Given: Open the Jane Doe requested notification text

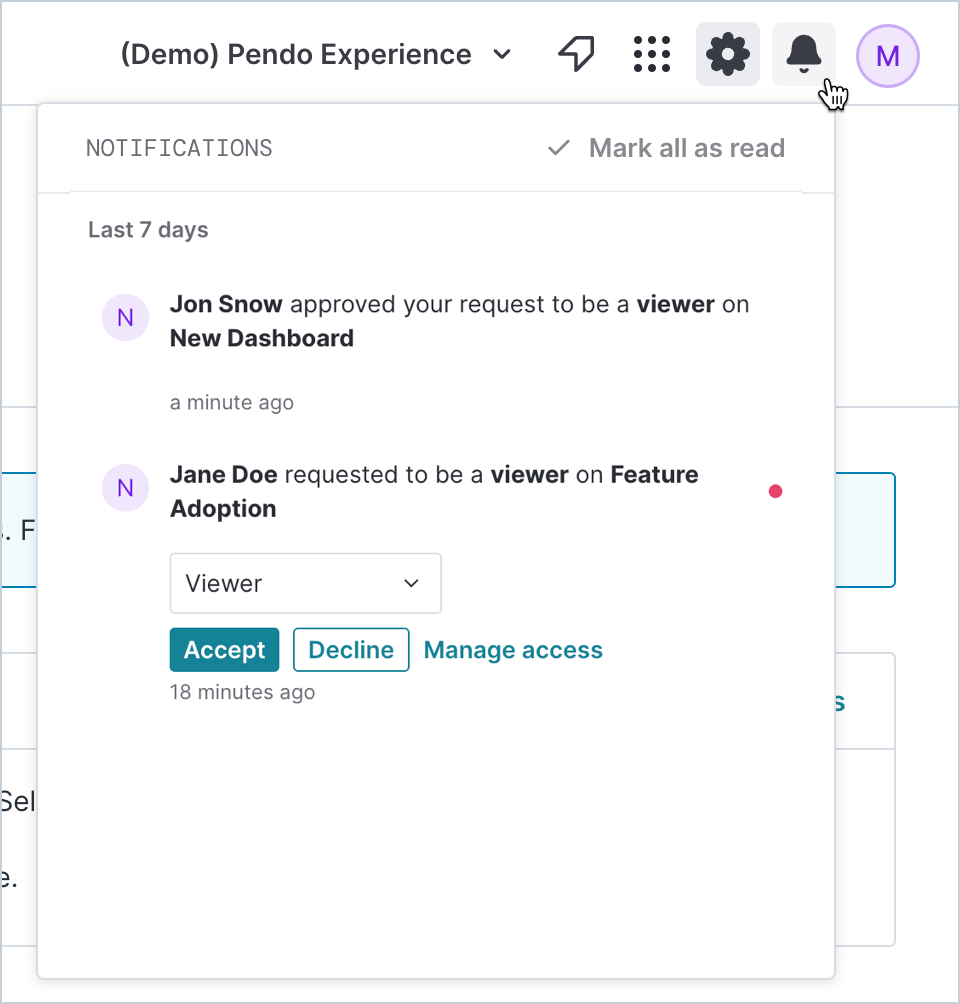Looking at the screenshot, I should pyautogui.click(x=434, y=492).
